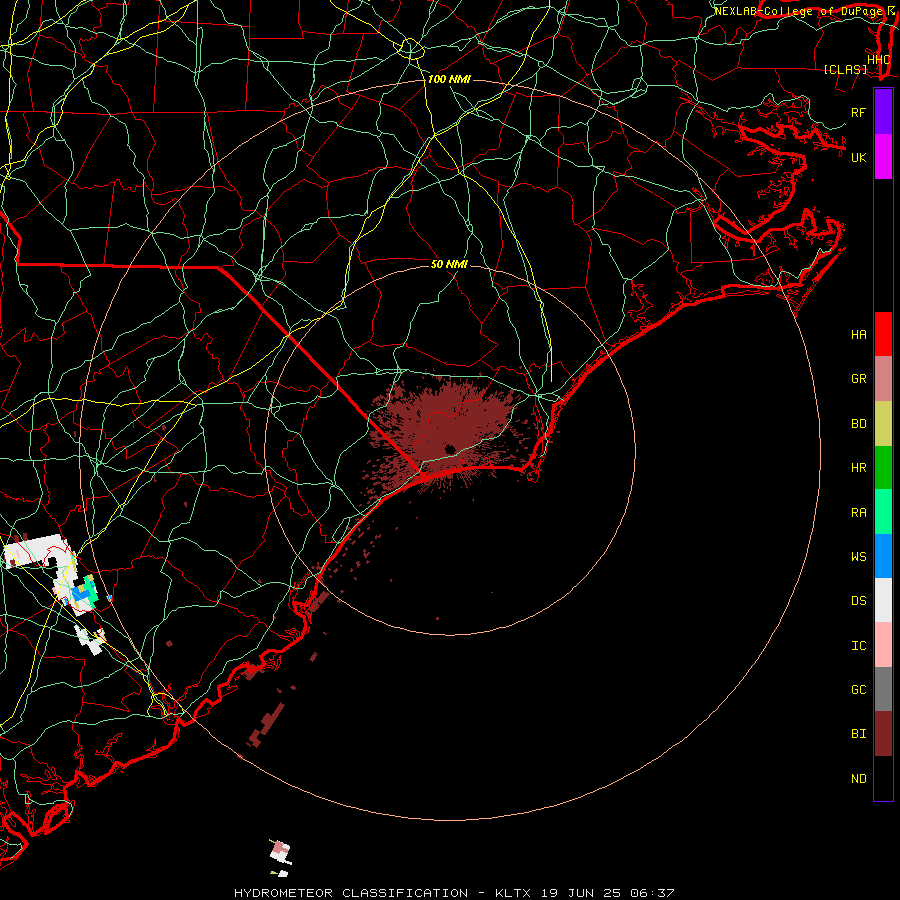The width and height of the screenshot is (900, 900).
Task: Click the HA legend label
Action: 858,334
